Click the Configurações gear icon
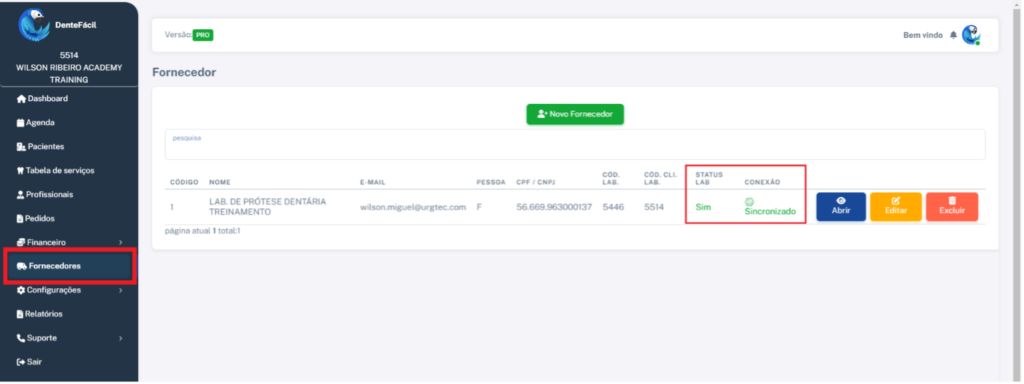This screenshot has width=1024, height=384. 21,290
